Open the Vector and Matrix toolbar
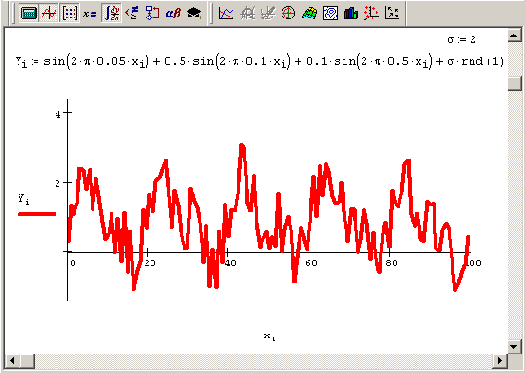The height and width of the screenshot is (373, 526). (69, 13)
